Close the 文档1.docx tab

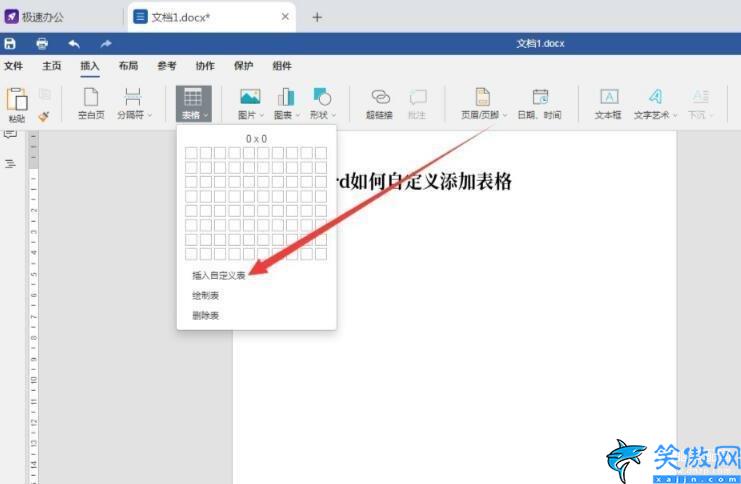[285, 17]
